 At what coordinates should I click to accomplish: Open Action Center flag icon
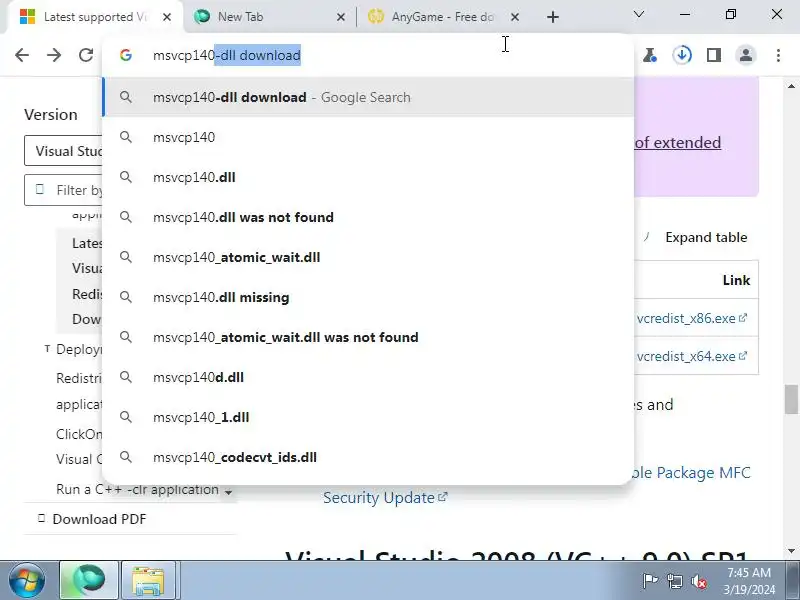(x=650, y=581)
